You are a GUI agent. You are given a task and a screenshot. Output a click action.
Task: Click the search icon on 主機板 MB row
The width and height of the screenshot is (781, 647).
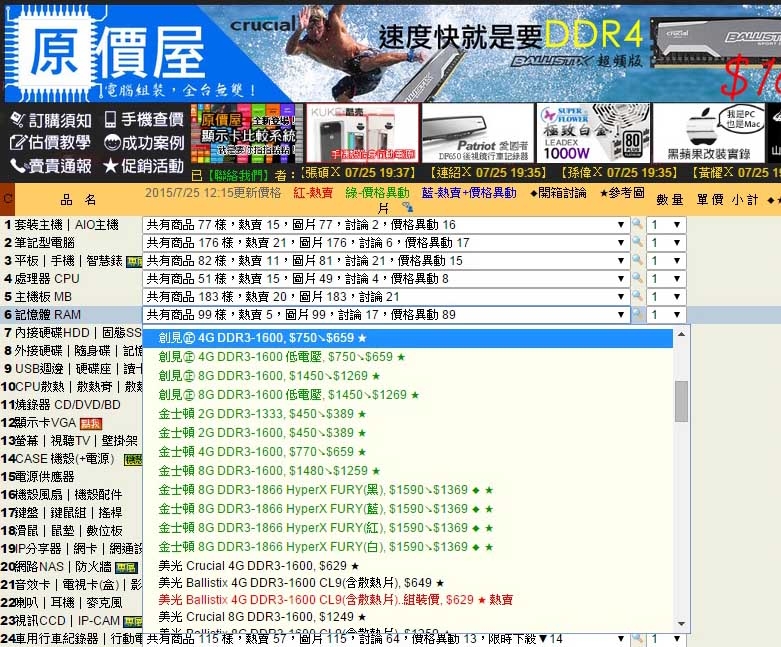tap(637, 296)
